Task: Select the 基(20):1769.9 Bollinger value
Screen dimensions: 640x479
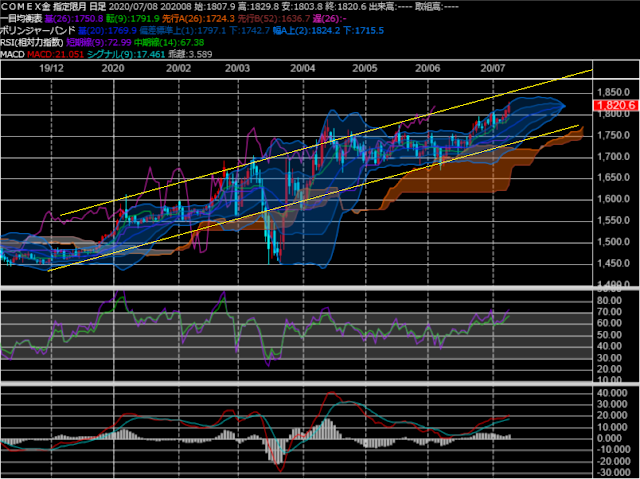Action: tap(107, 30)
